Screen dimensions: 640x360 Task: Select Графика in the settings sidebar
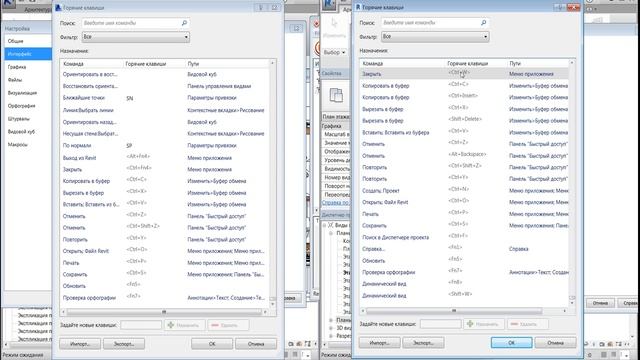tap(28, 67)
